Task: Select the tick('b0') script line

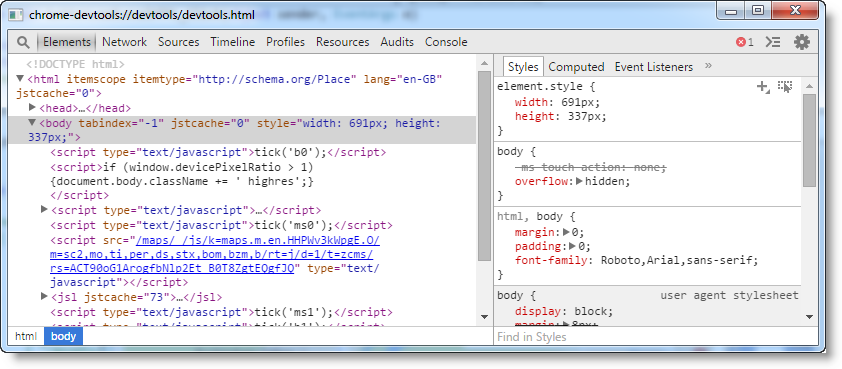Action: tap(218, 152)
